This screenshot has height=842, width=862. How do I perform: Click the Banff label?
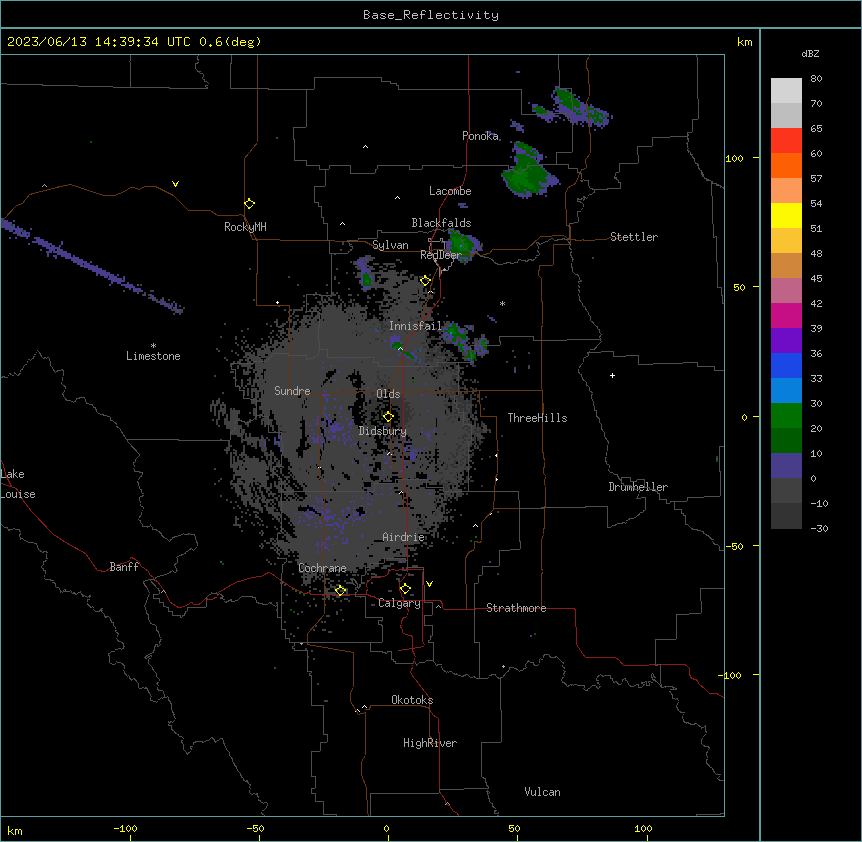(x=124, y=567)
